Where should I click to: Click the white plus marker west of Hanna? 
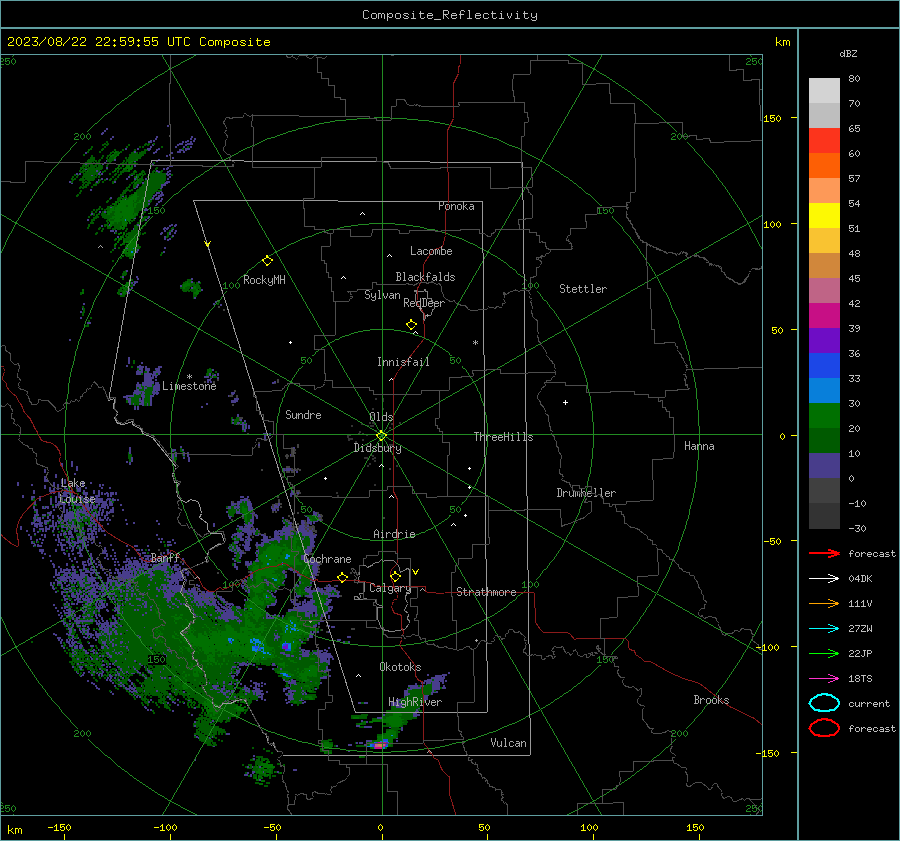(x=565, y=402)
